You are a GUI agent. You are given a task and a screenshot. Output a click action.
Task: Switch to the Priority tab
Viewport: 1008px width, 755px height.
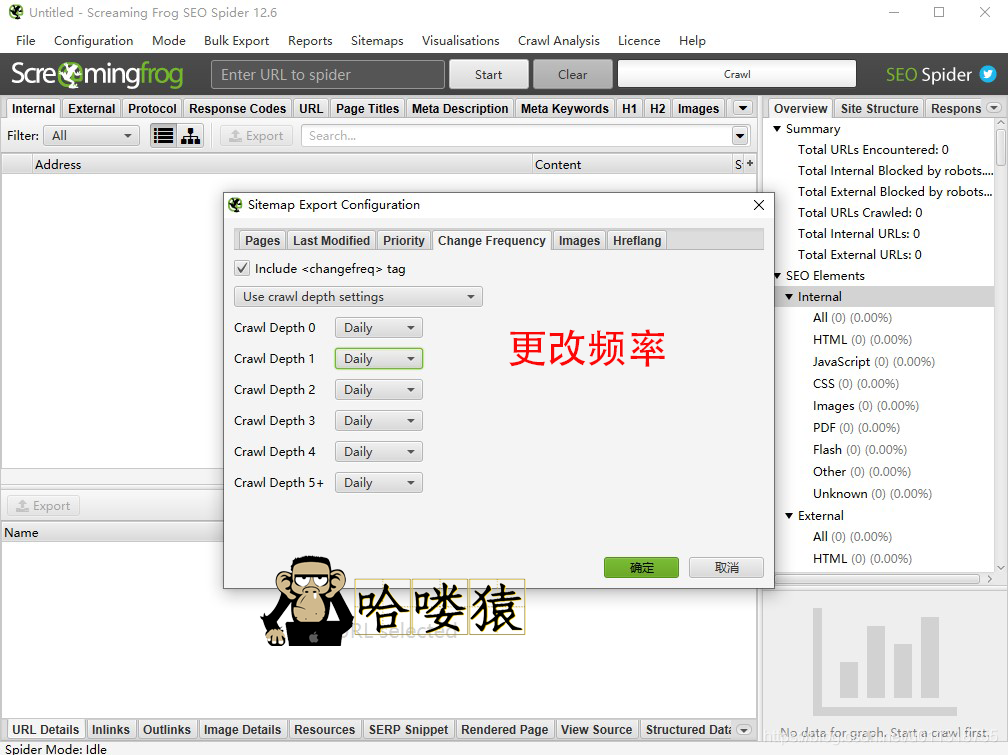(404, 241)
